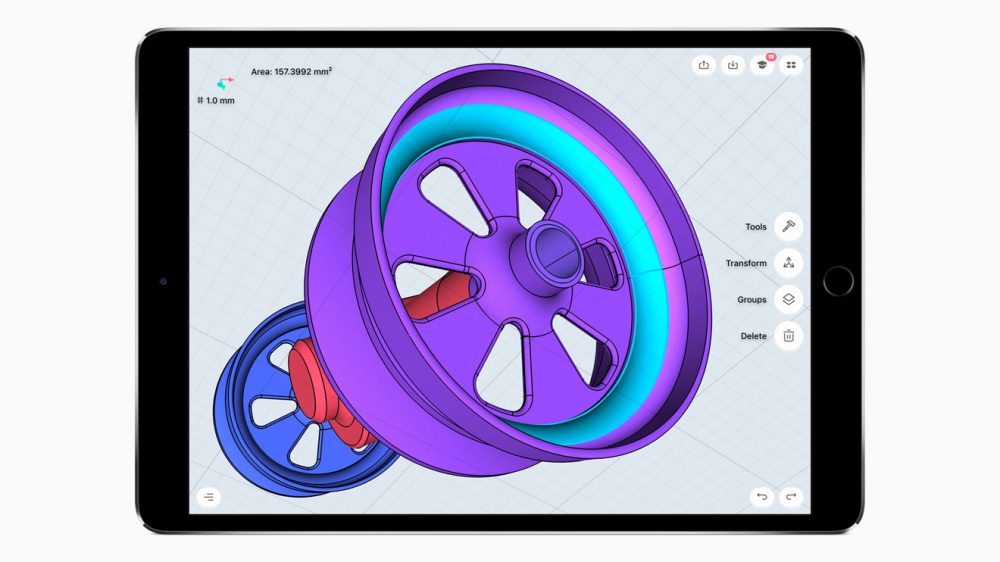1000x562 pixels.
Task: Open the Tools hammer icon
Action: 788,227
